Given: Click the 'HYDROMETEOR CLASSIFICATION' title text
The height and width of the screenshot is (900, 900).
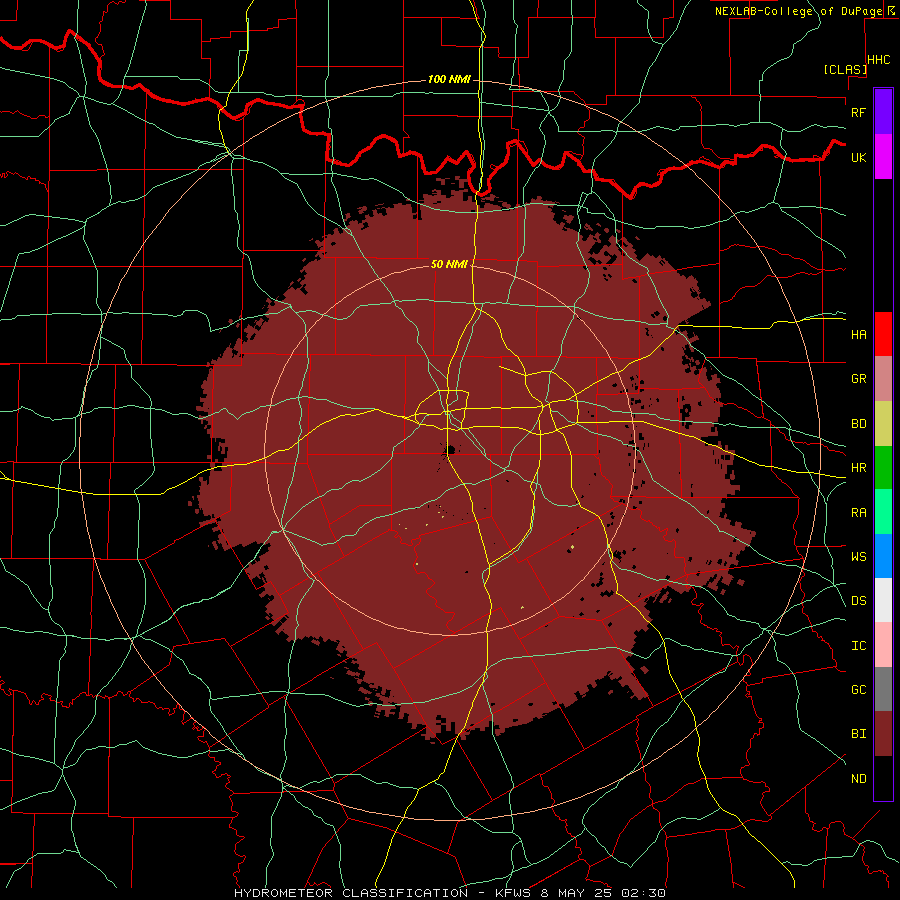Looking at the screenshot, I should [x=351, y=893].
